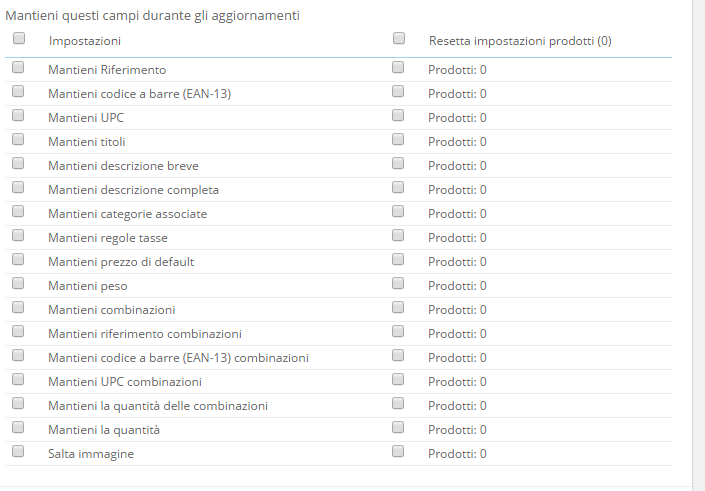This screenshot has height=491, width=705.
Task: Select all via 'Impostazioni' header checkbox
Action: pos(18,39)
